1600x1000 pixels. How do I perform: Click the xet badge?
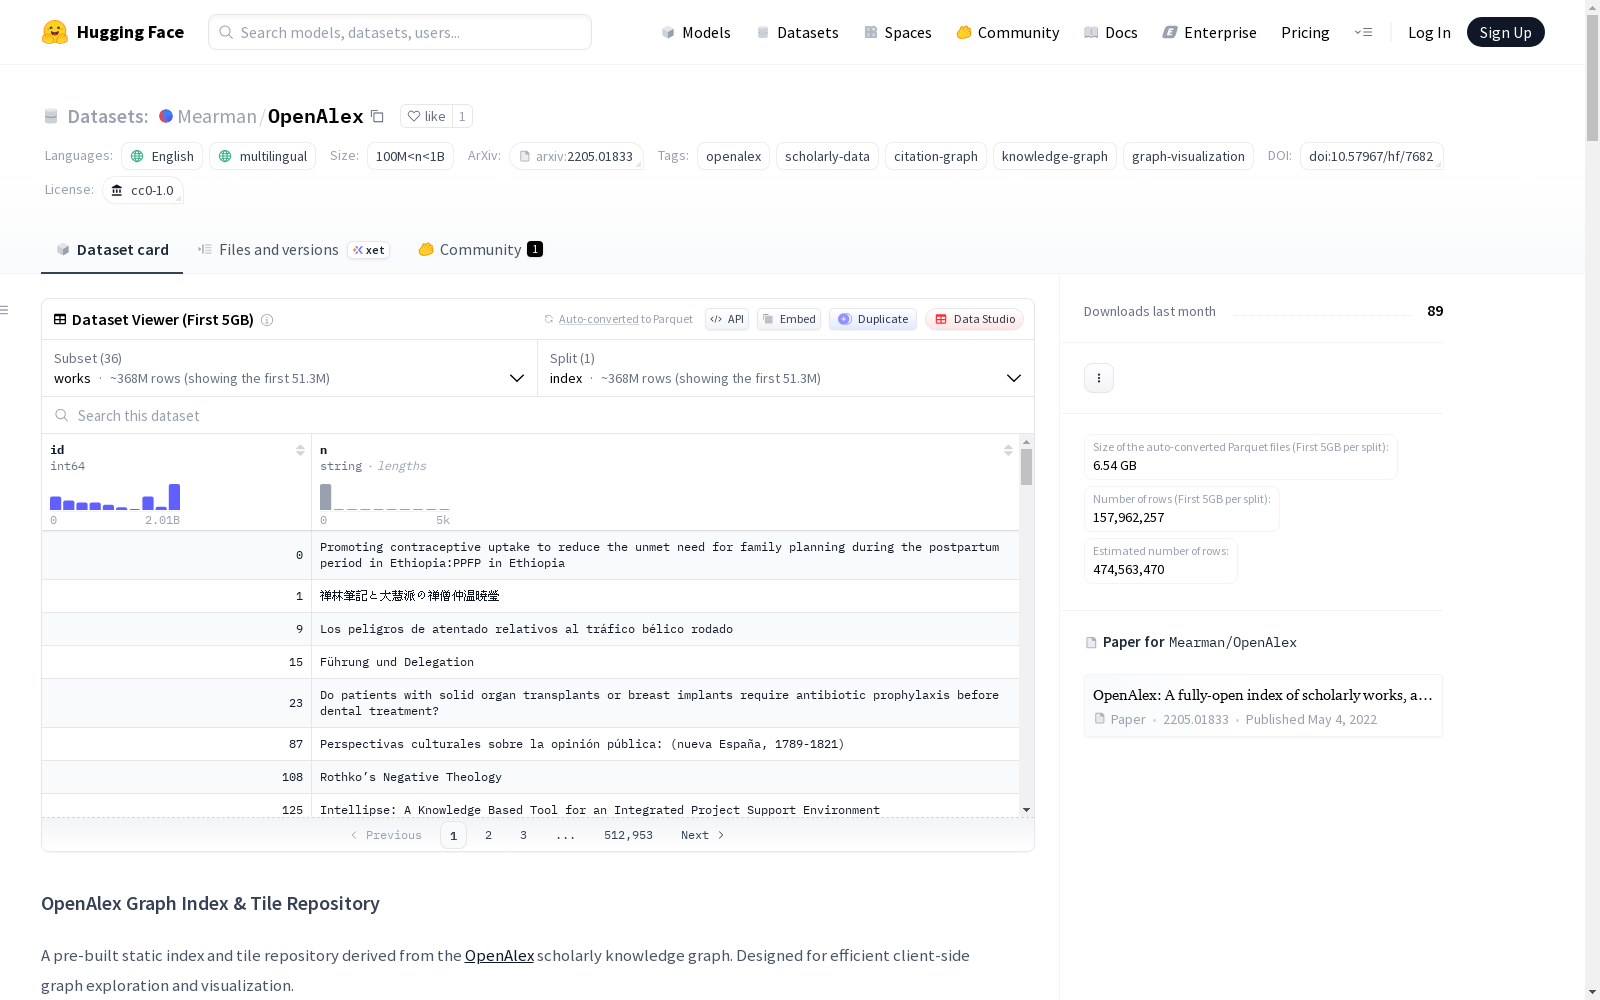[x=368, y=250]
